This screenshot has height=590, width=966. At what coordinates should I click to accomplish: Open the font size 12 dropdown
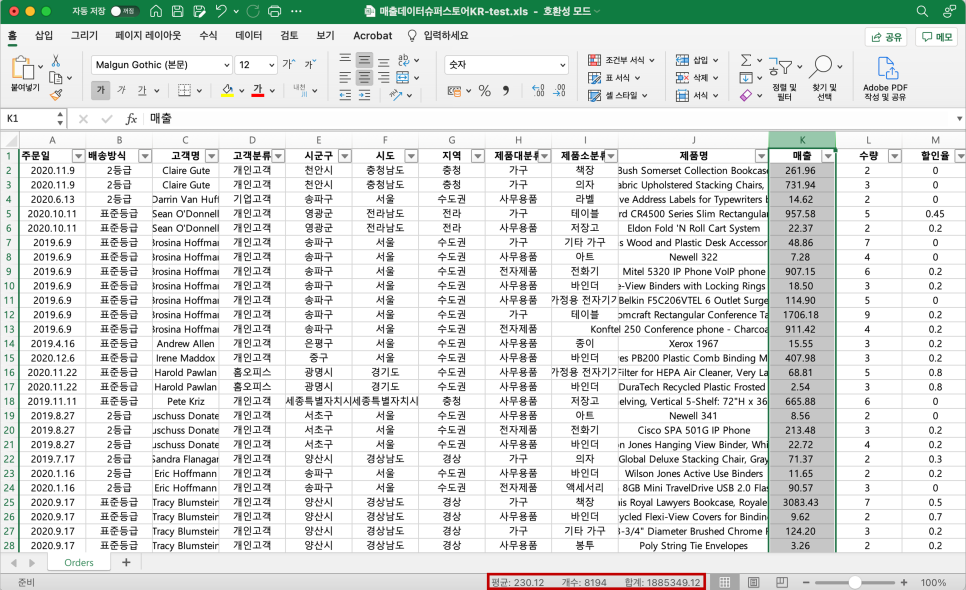coord(271,65)
